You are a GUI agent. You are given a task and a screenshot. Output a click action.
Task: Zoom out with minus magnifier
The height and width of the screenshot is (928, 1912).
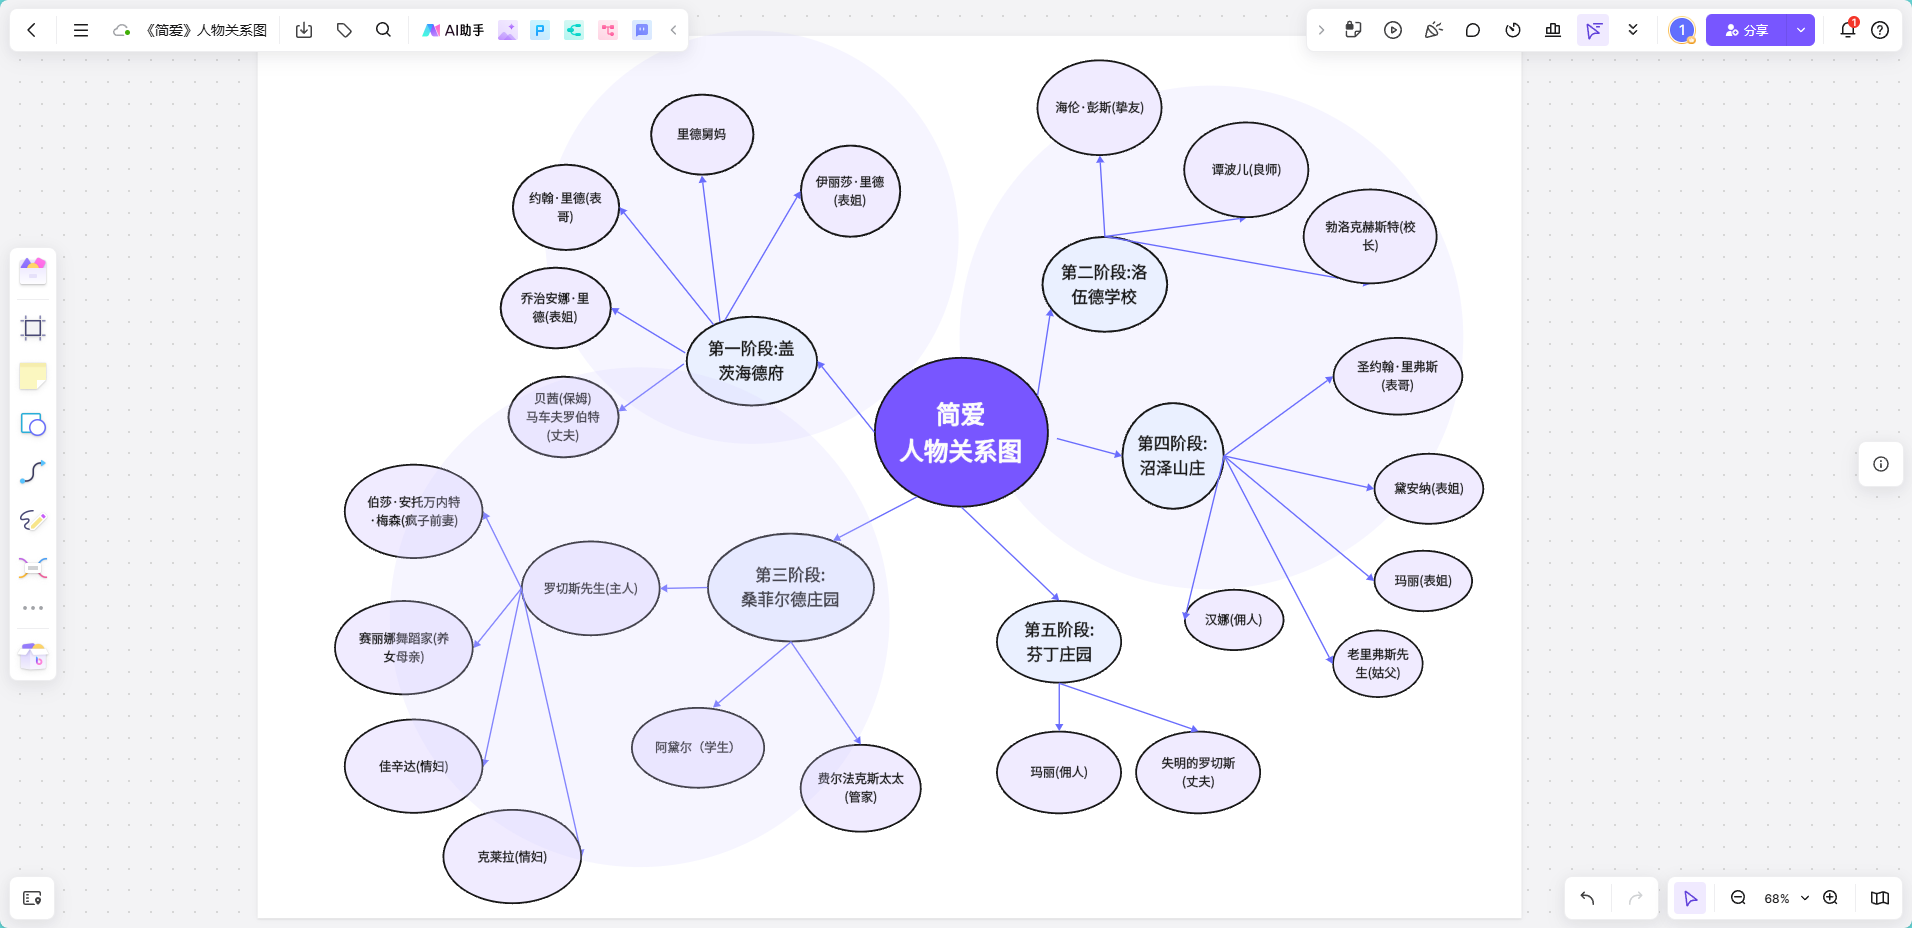tap(1738, 898)
